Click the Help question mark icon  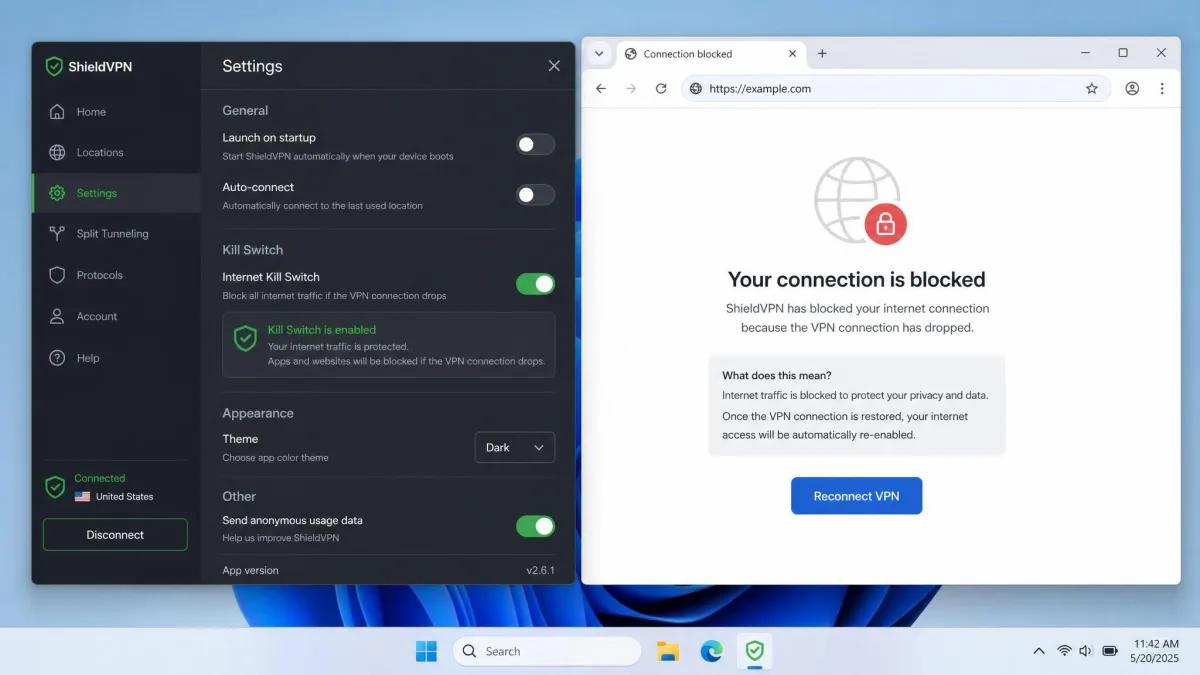[x=57, y=358]
